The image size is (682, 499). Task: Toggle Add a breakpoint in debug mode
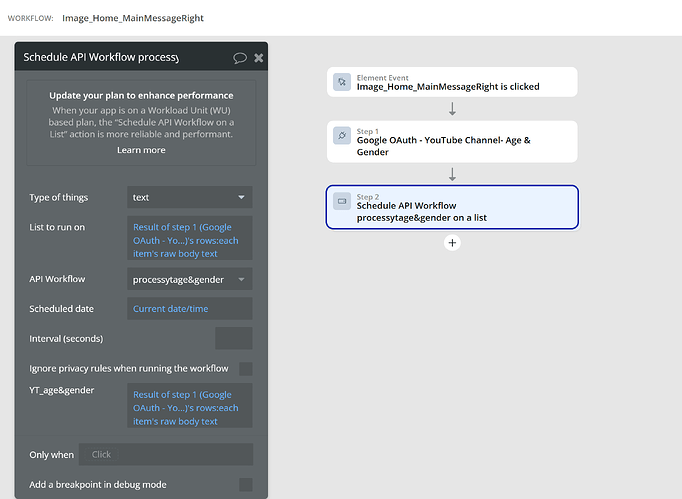(245, 485)
